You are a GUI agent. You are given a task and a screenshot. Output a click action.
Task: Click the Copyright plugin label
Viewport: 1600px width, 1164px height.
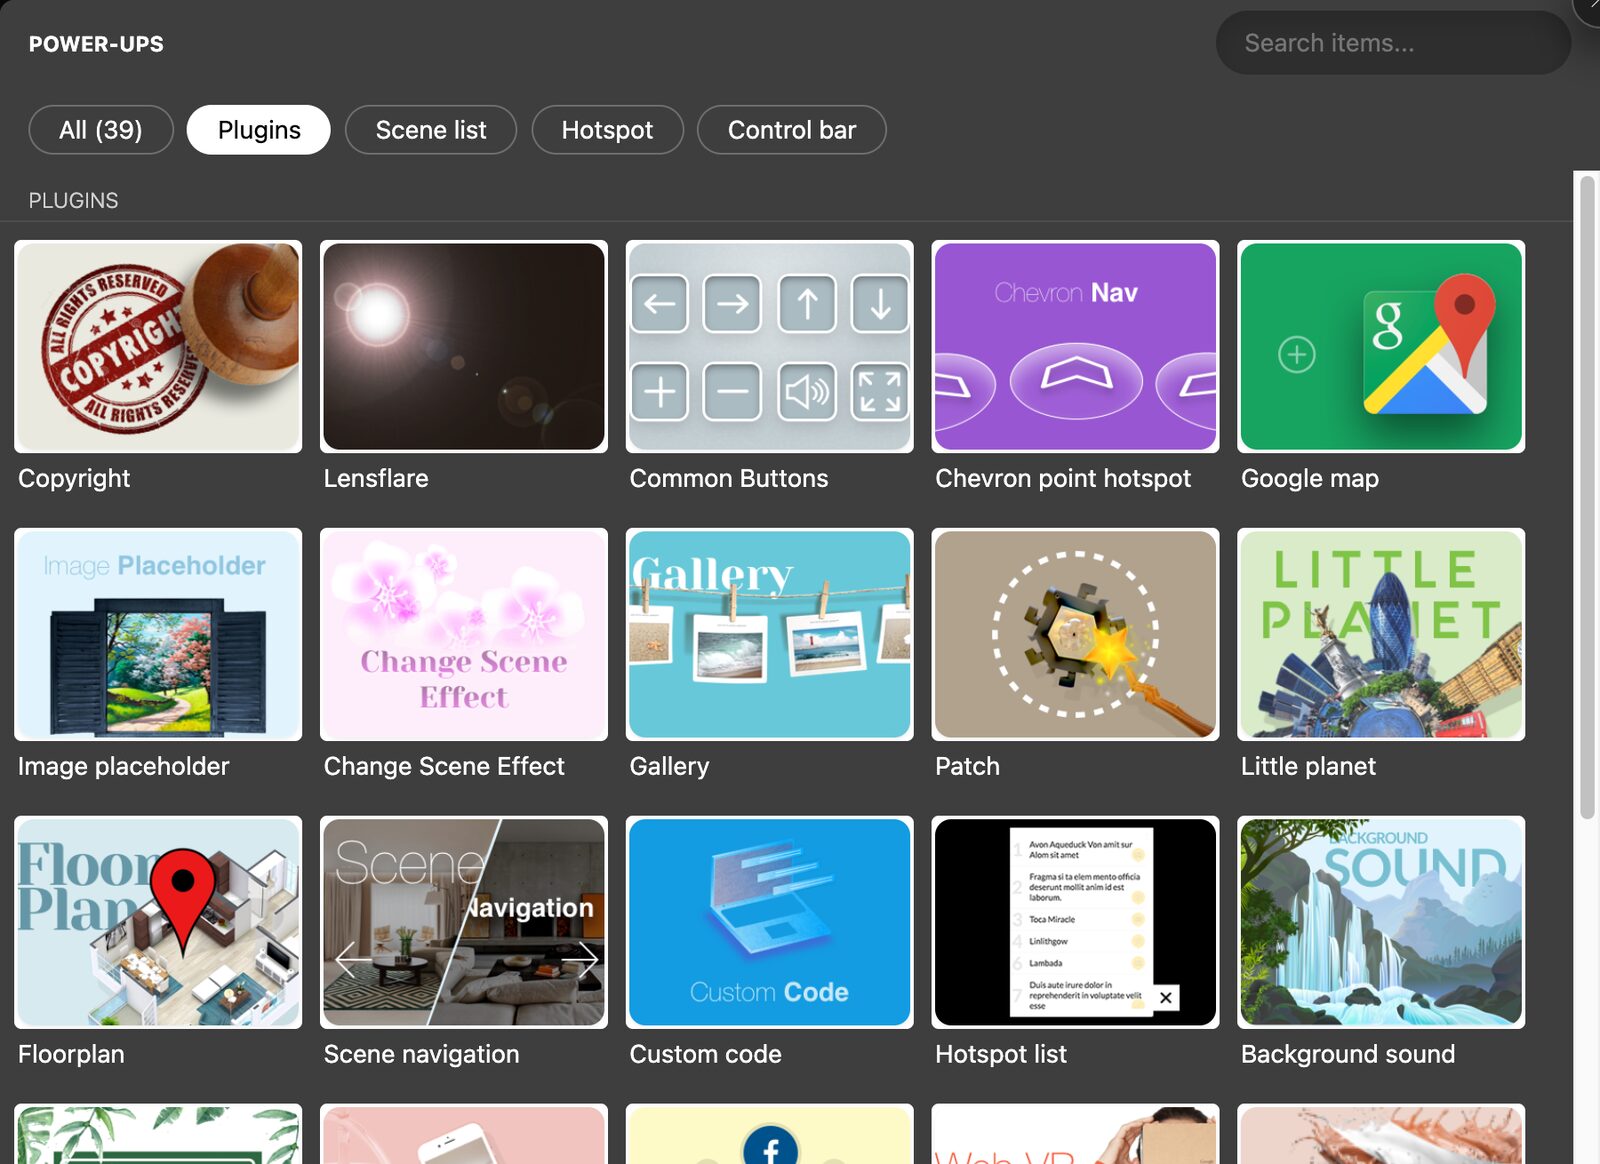tap(74, 478)
